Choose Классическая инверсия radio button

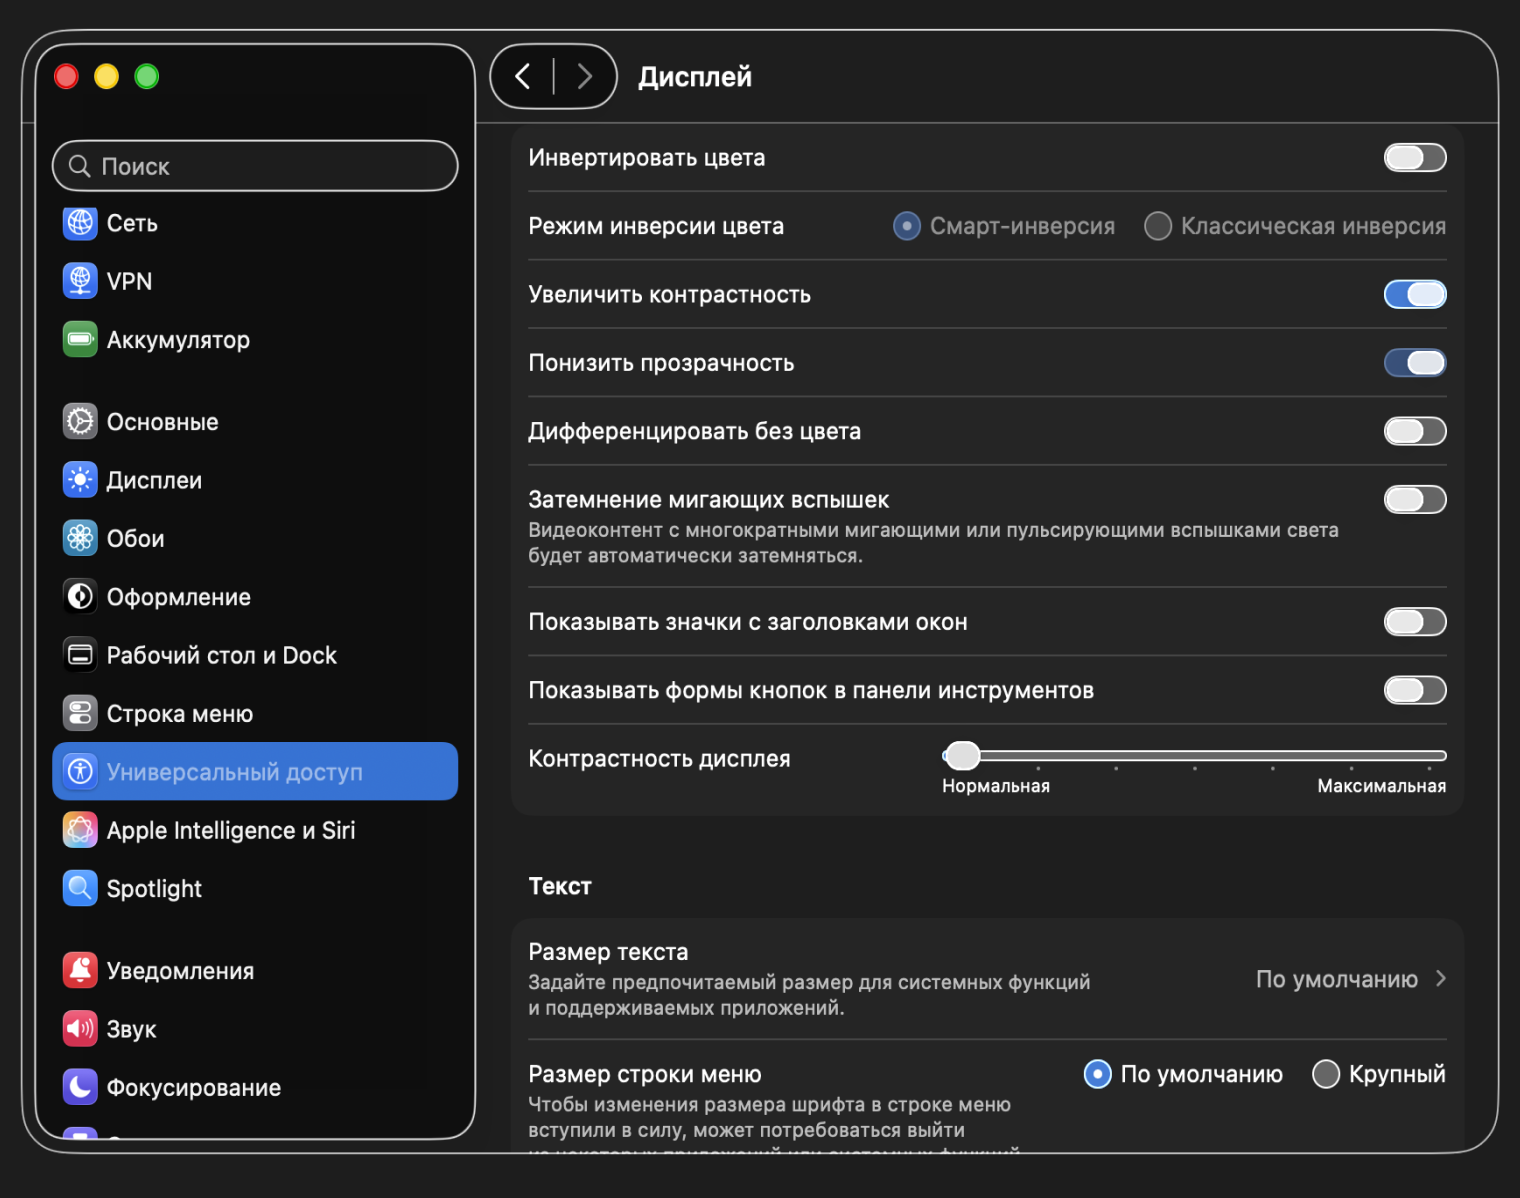pos(1158,226)
